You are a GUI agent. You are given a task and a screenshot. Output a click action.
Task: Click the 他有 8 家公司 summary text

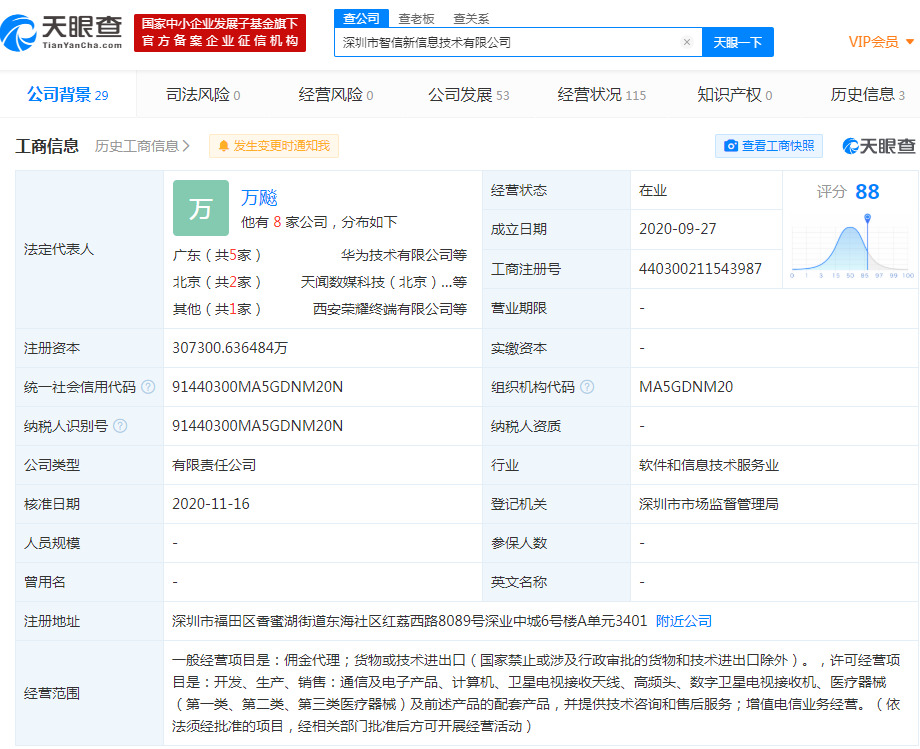[x=319, y=222]
